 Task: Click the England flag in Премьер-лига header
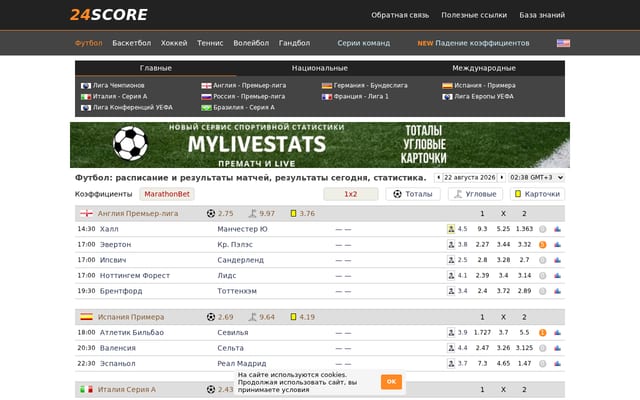[x=86, y=213]
